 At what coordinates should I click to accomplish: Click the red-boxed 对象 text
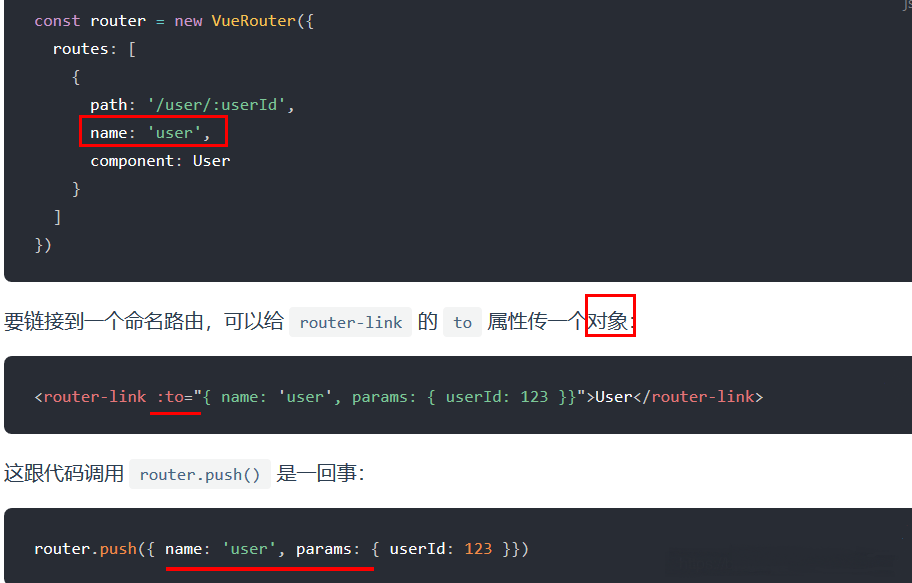tap(610, 315)
